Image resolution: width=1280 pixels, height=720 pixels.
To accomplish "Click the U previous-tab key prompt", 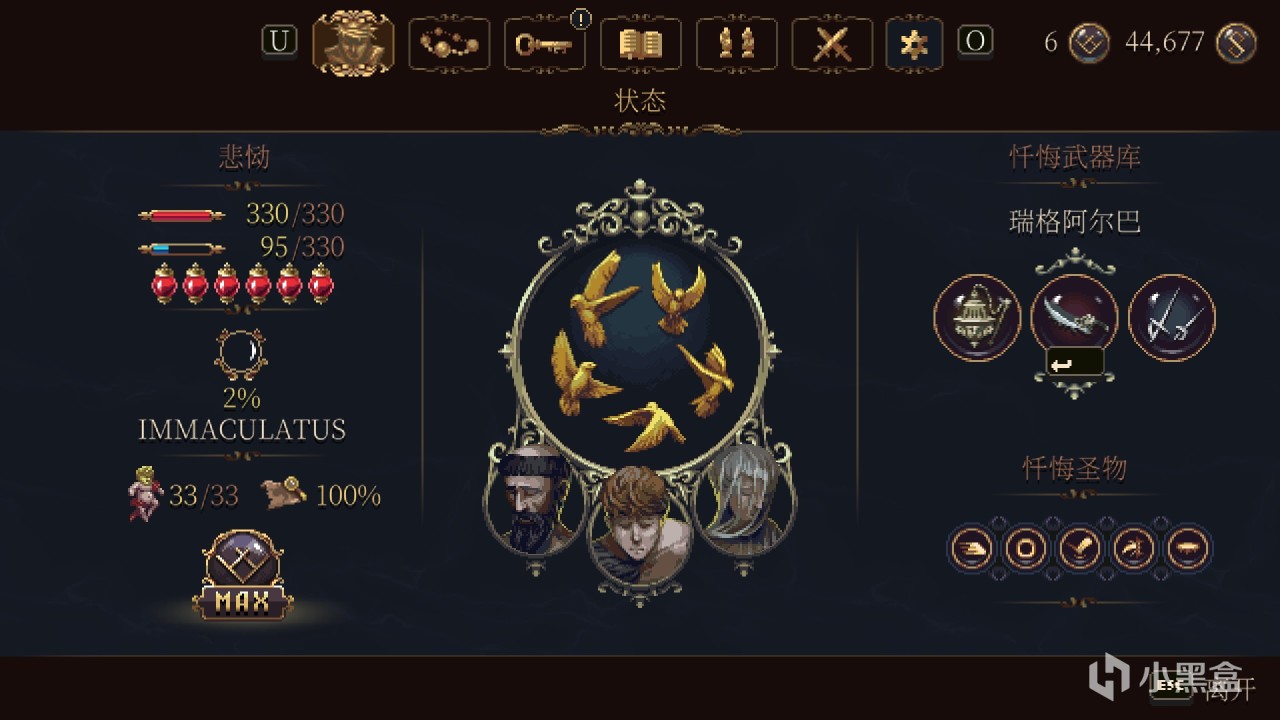I will click(x=280, y=41).
